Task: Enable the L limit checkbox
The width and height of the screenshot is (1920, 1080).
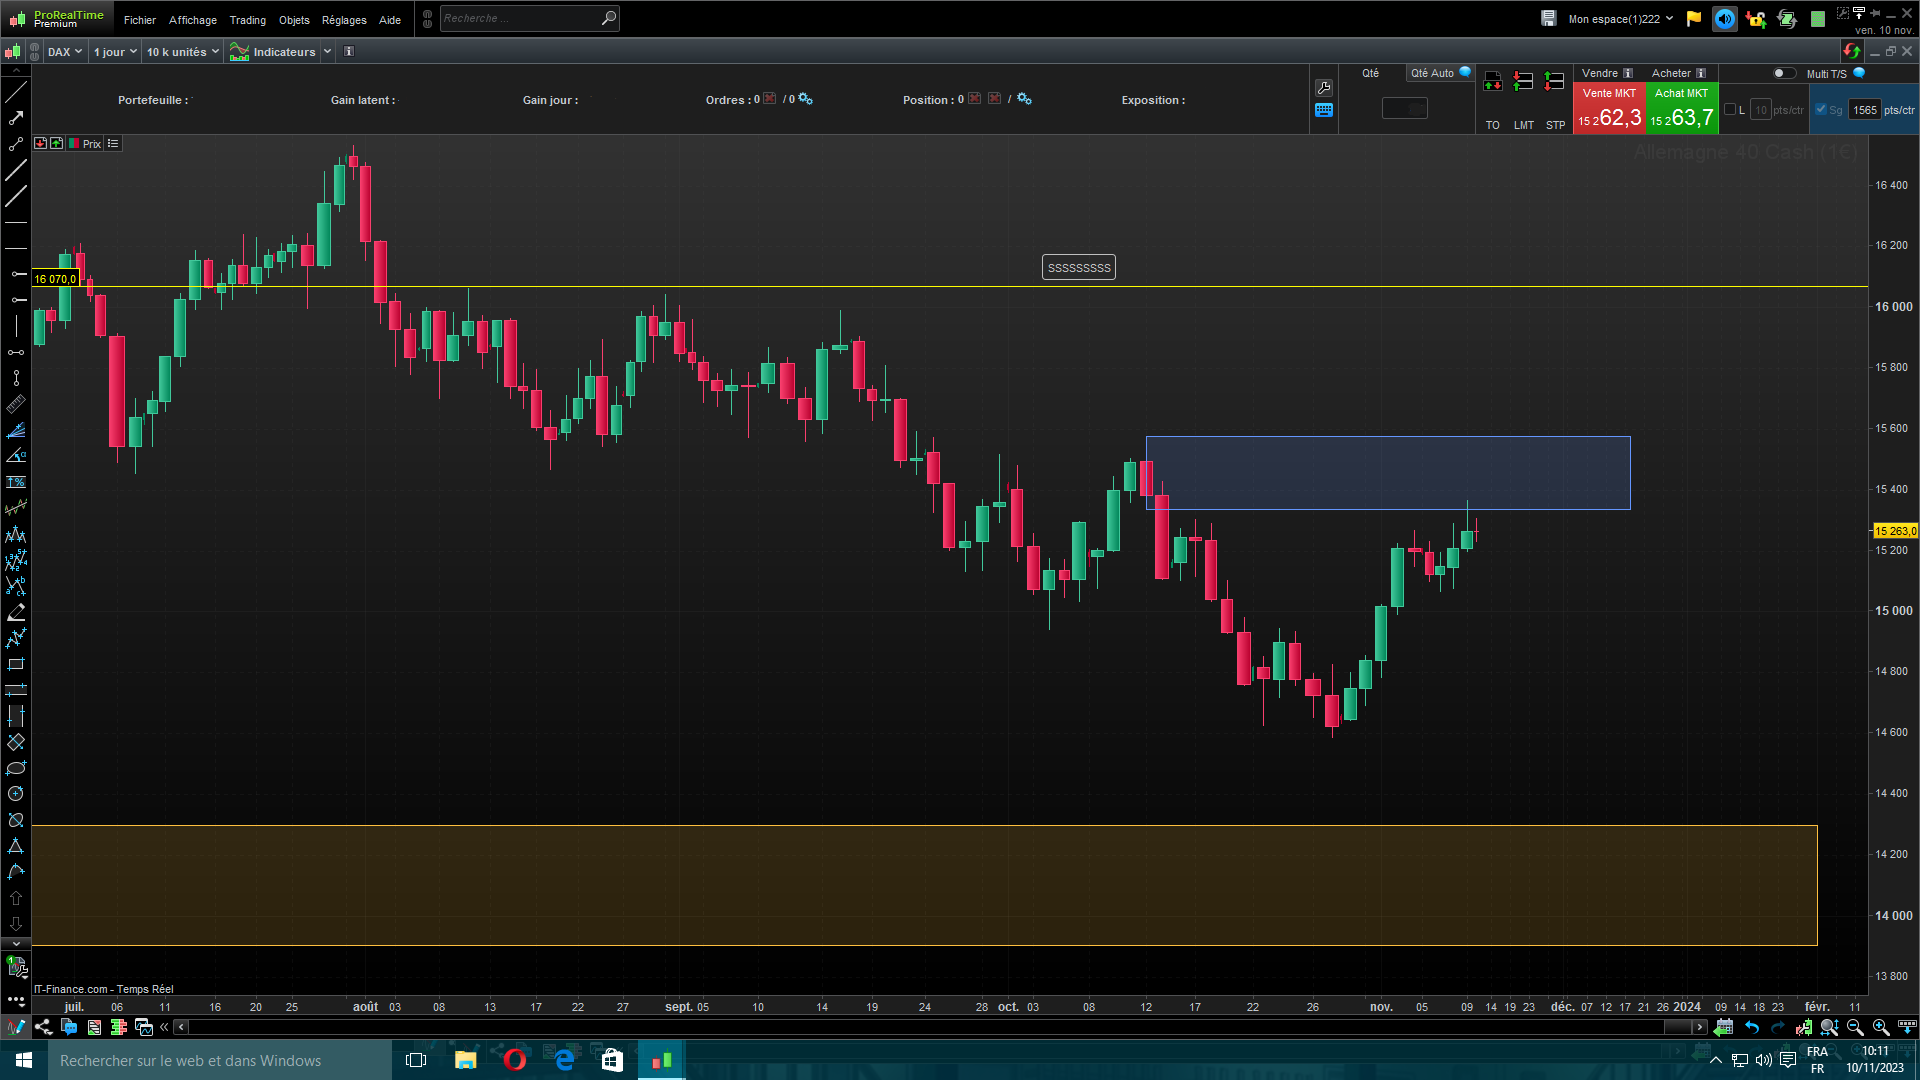Action: coord(1730,110)
